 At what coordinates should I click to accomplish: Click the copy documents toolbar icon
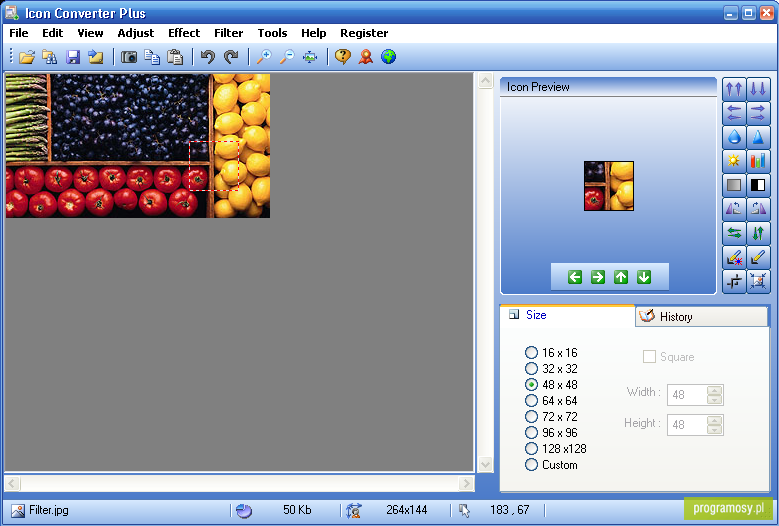tap(152, 57)
